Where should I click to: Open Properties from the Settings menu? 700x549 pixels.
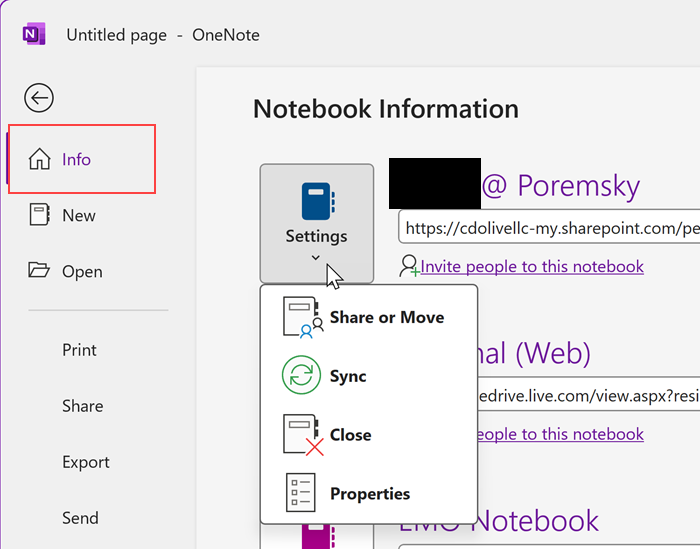tap(369, 493)
